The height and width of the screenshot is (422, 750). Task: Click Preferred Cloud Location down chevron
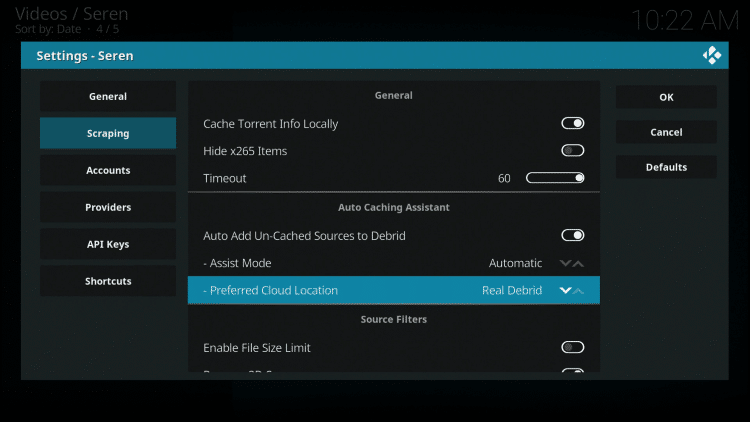pos(566,291)
